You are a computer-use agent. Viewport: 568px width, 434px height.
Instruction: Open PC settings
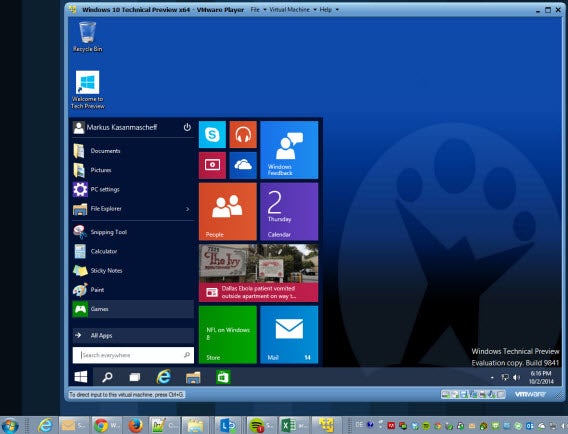pos(133,189)
